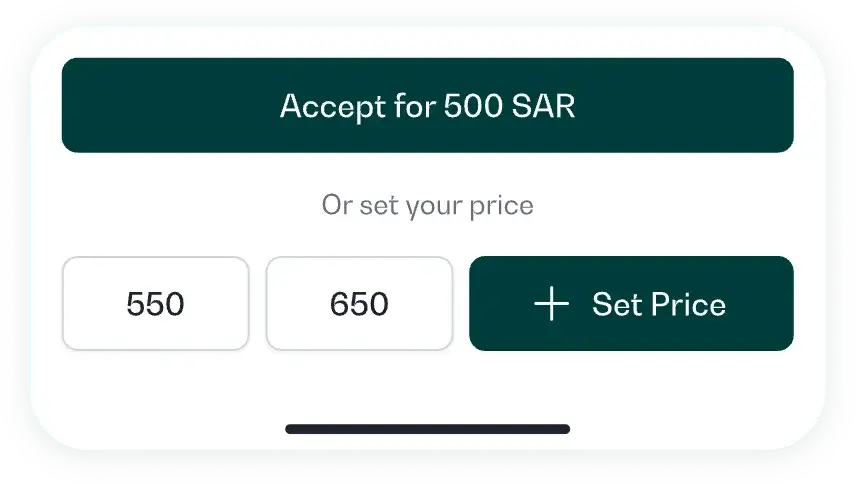Tap the add icon to set a price

pos(551,304)
